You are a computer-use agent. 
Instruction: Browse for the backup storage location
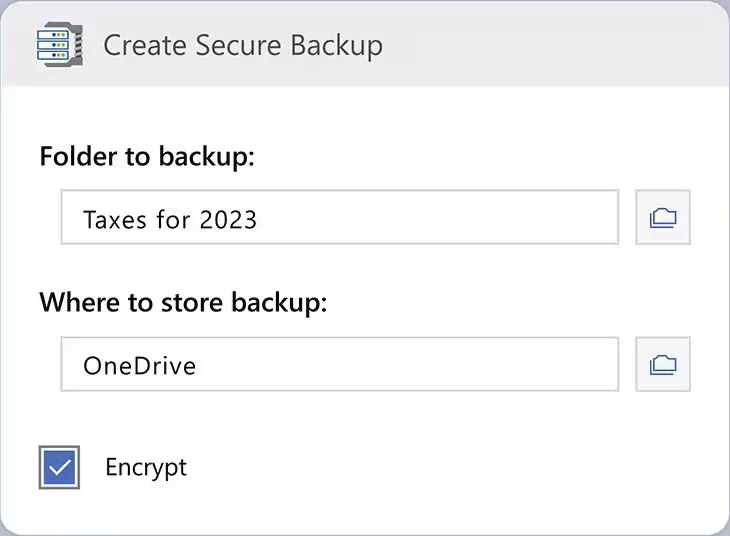[x=663, y=364]
